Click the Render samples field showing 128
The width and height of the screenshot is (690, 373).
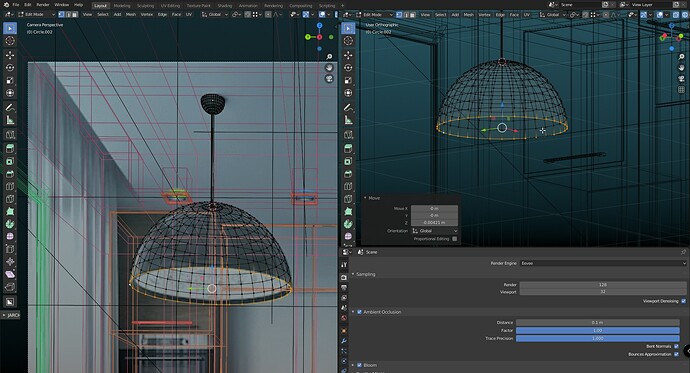(x=603, y=285)
